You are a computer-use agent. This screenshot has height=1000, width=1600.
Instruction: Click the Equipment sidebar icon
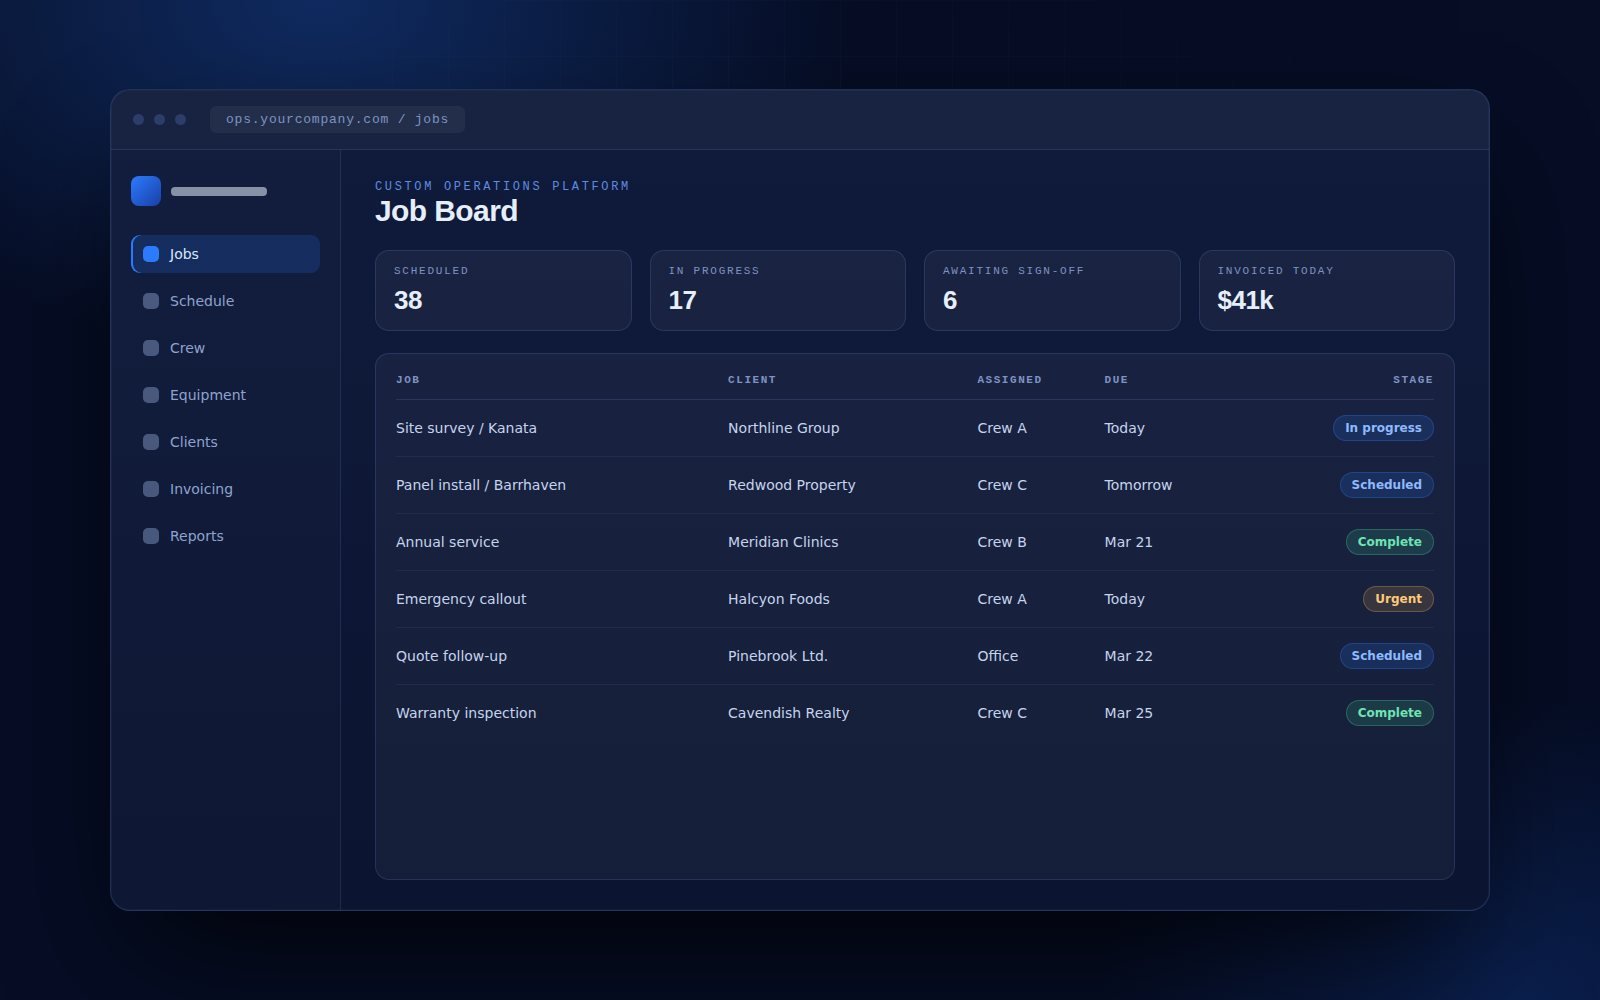[x=151, y=395]
